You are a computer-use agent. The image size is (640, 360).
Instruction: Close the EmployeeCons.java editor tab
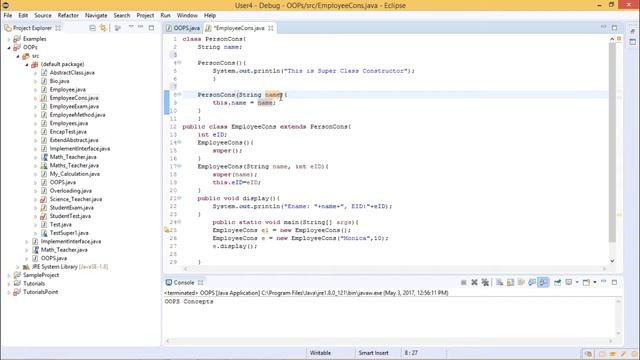click(271, 28)
